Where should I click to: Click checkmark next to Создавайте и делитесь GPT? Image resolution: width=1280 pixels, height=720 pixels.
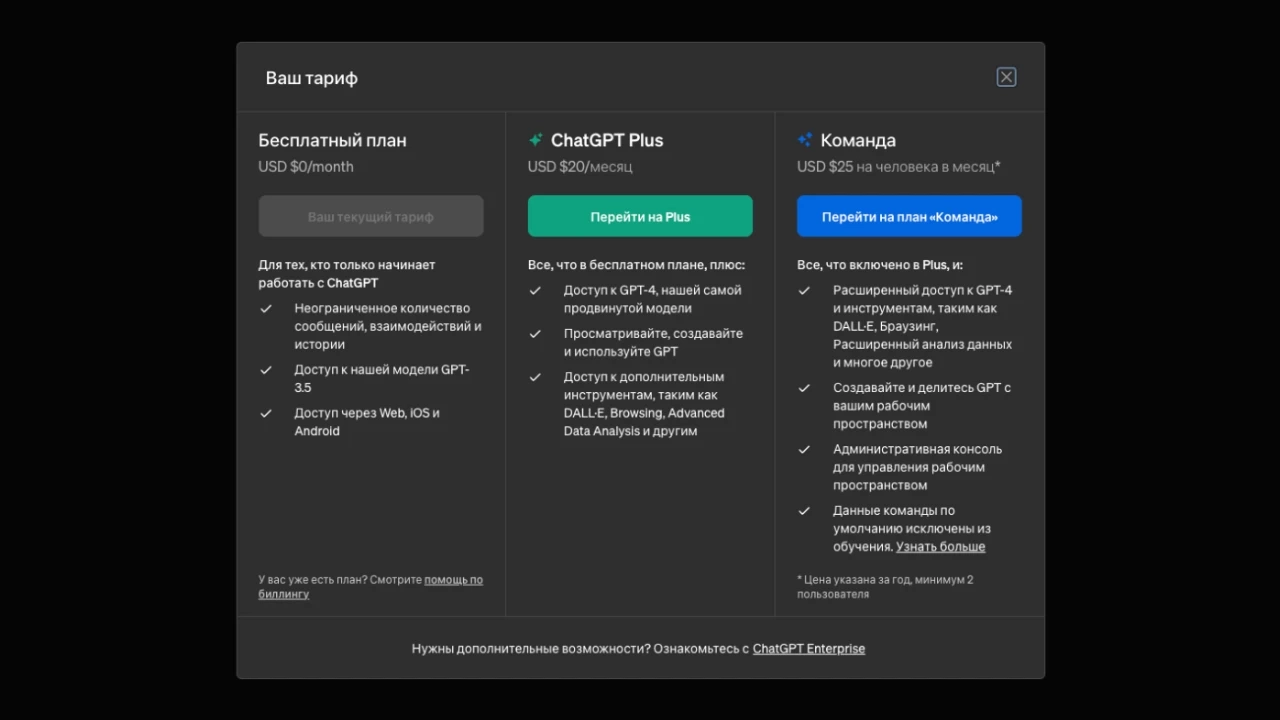point(804,388)
